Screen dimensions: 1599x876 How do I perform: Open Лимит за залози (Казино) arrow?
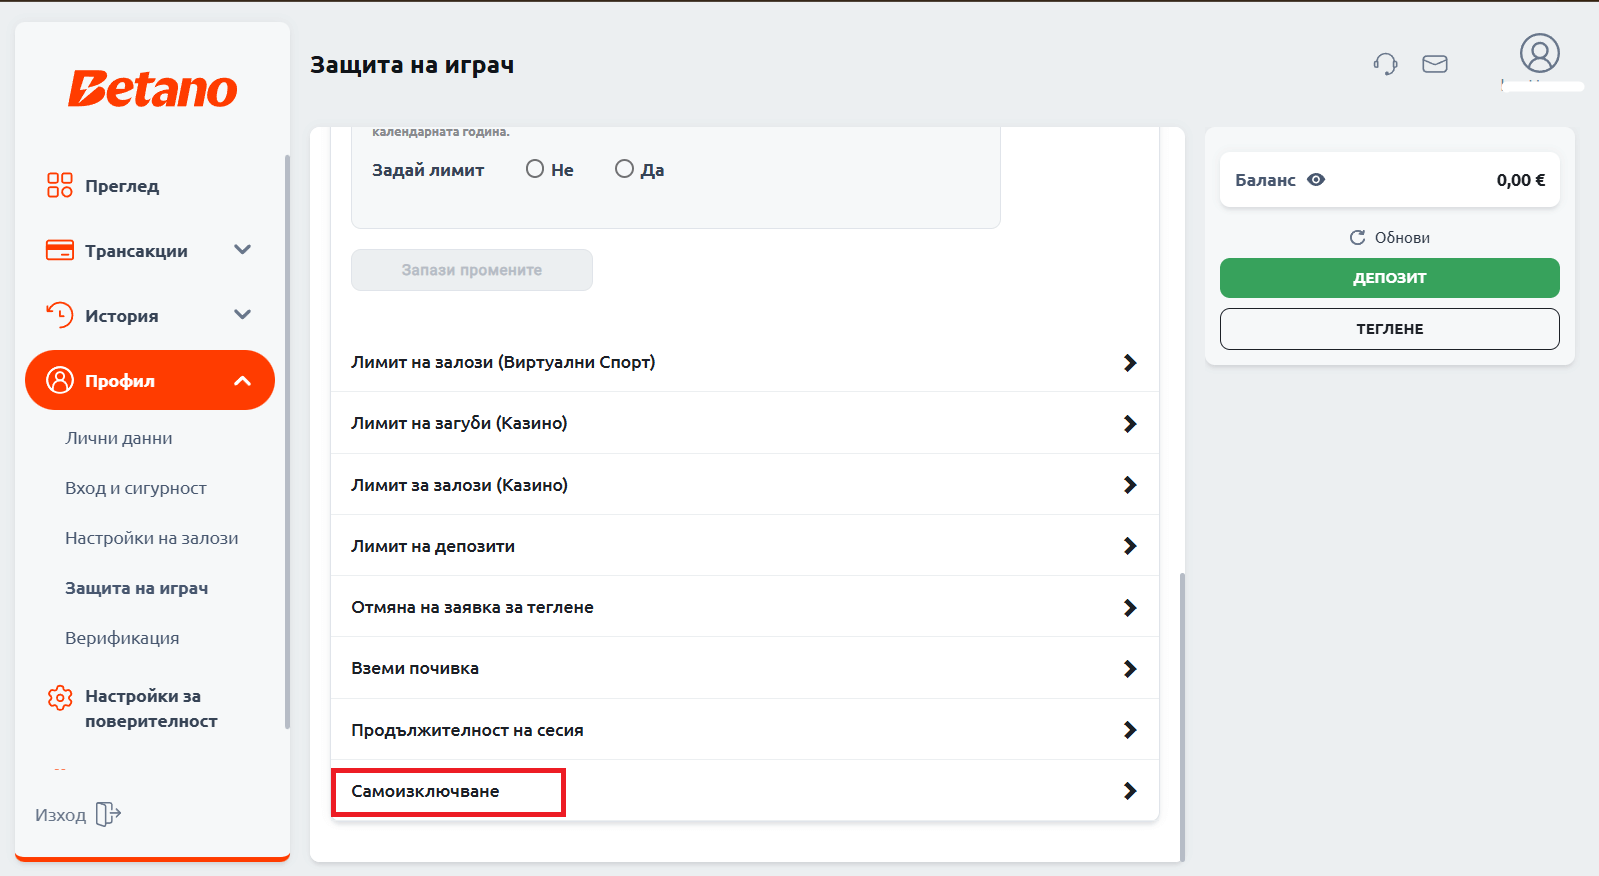click(x=1130, y=485)
